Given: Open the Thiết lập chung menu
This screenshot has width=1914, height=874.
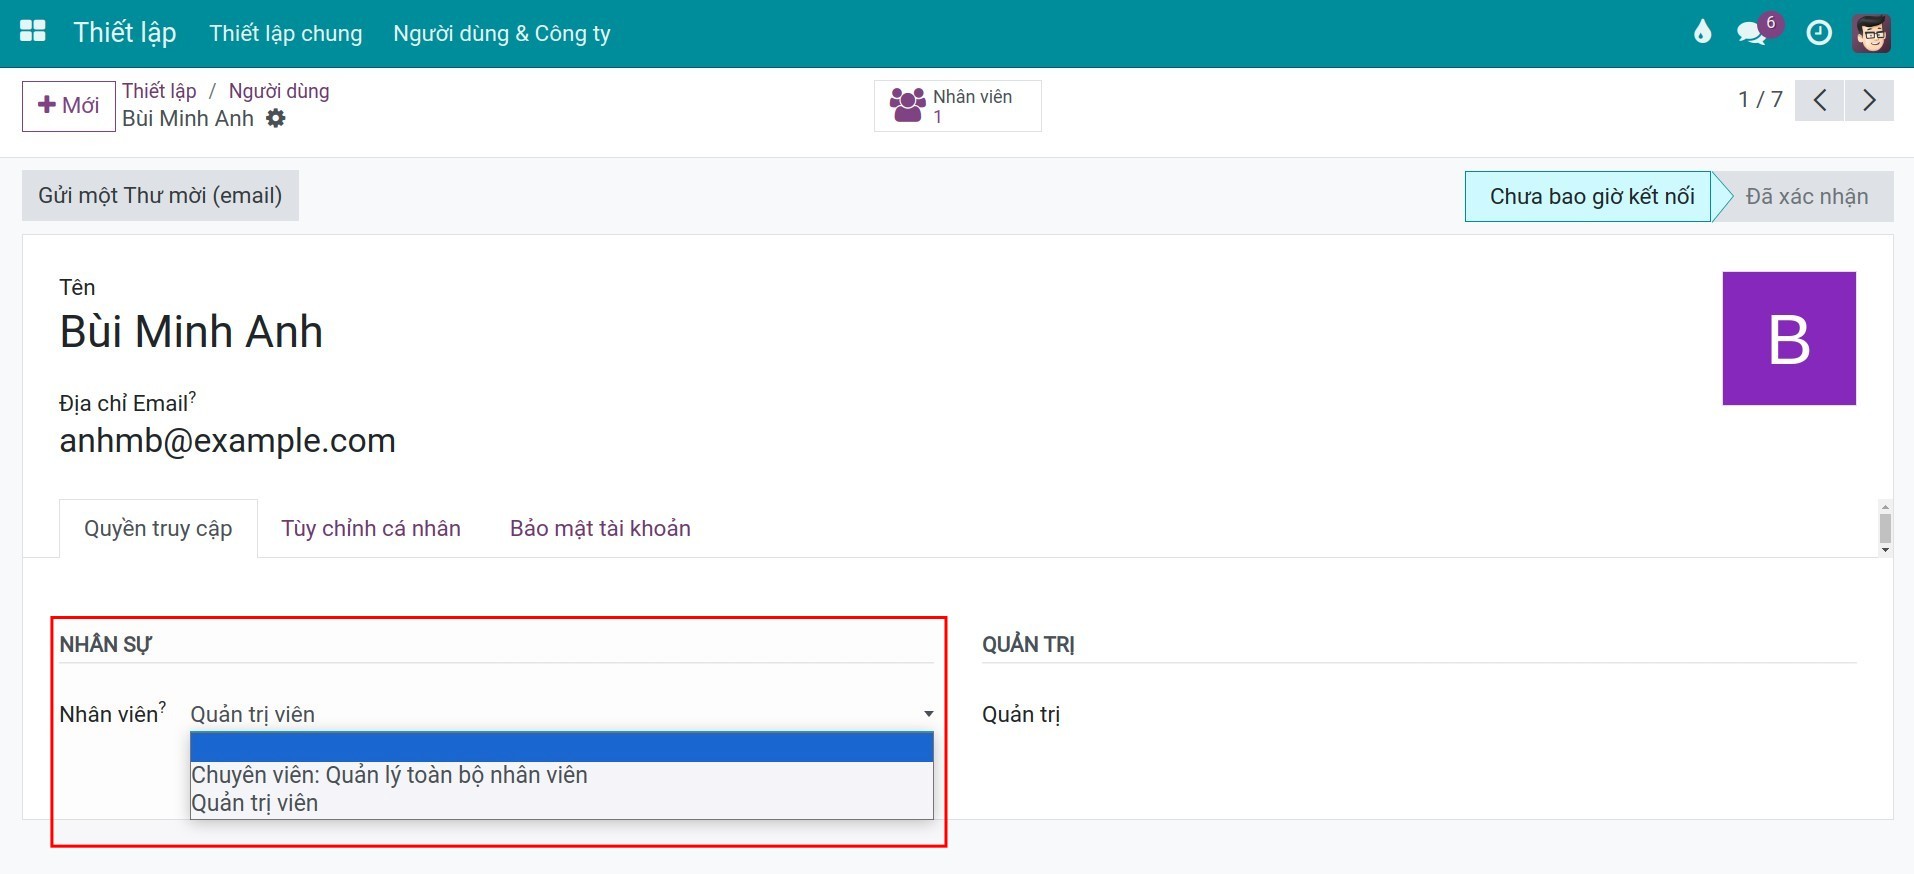Looking at the screenshot, I should click(286, 33).
